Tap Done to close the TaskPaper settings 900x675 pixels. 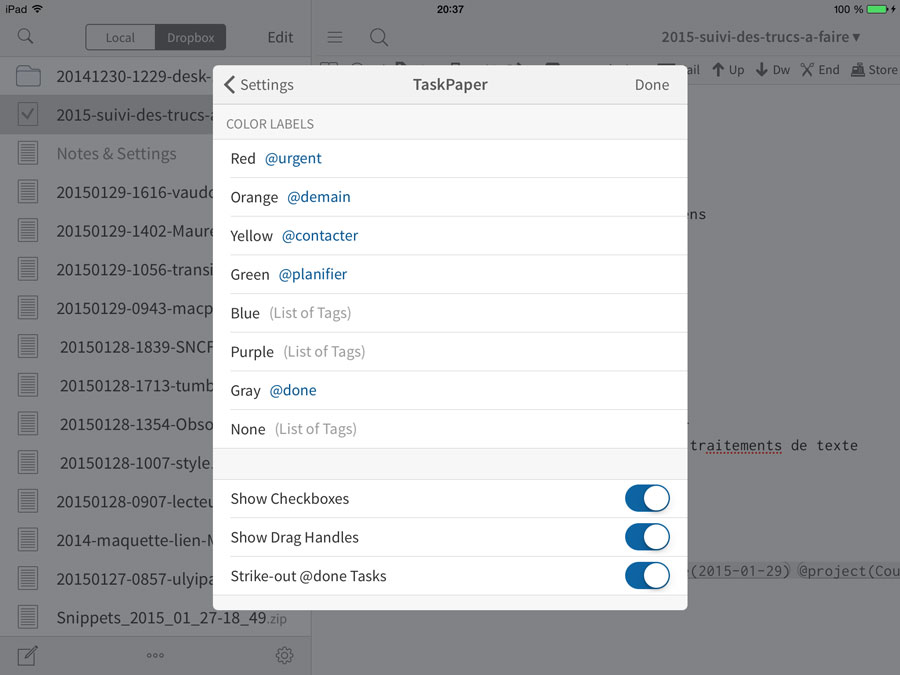point(651,85)
